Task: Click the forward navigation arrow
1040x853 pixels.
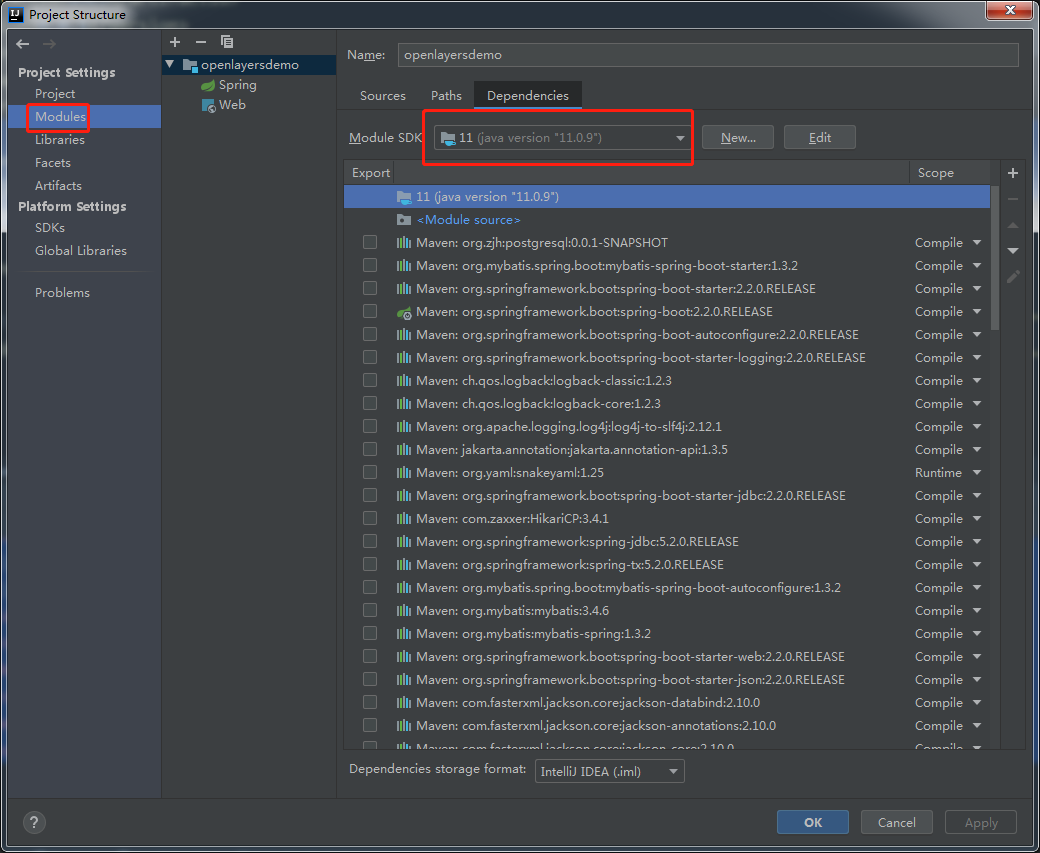Action: (x=49, y=44)
